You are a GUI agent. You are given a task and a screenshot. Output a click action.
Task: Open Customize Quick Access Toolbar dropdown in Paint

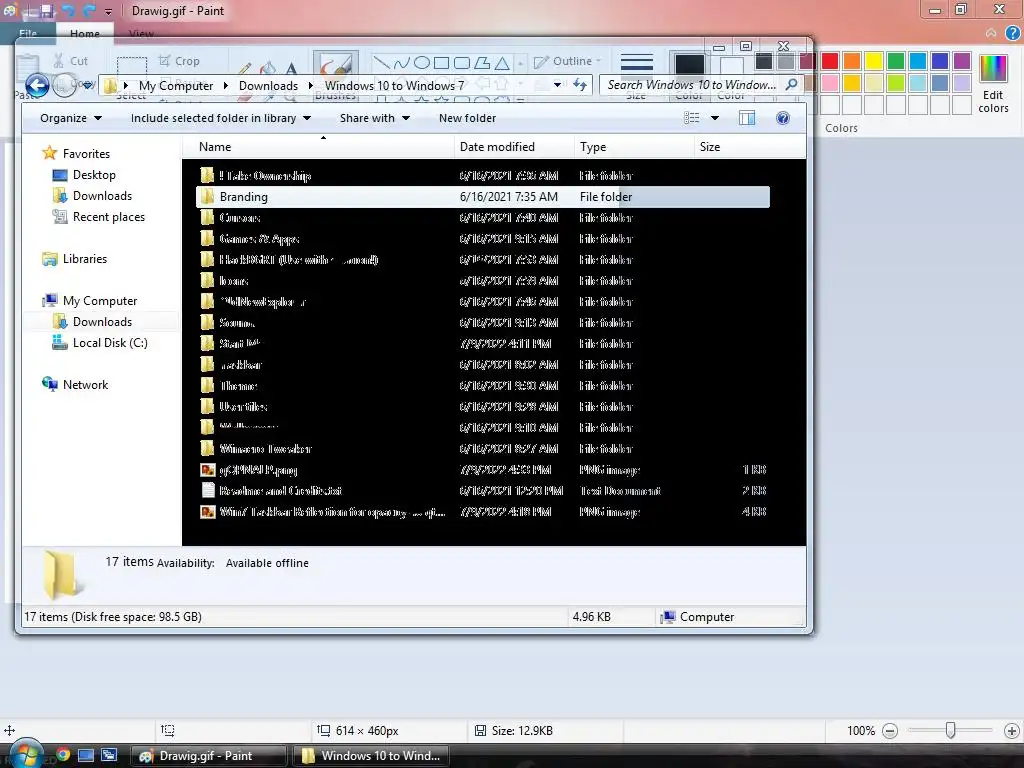tap(108, 11)
